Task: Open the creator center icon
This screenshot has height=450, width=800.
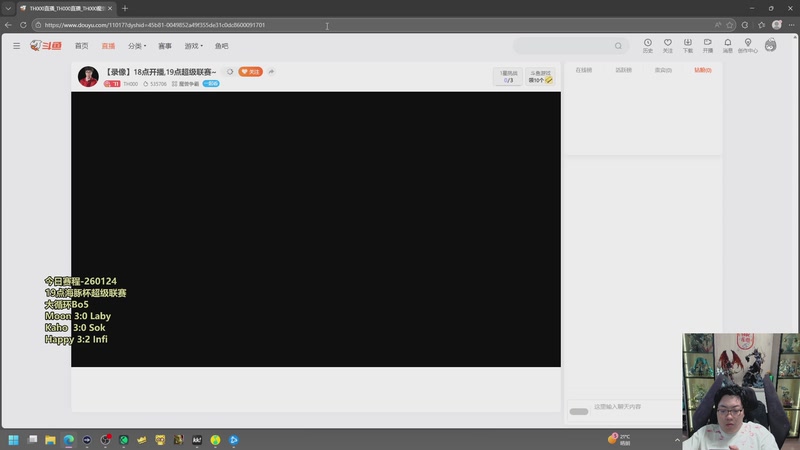Action: [x=747, y=45]
